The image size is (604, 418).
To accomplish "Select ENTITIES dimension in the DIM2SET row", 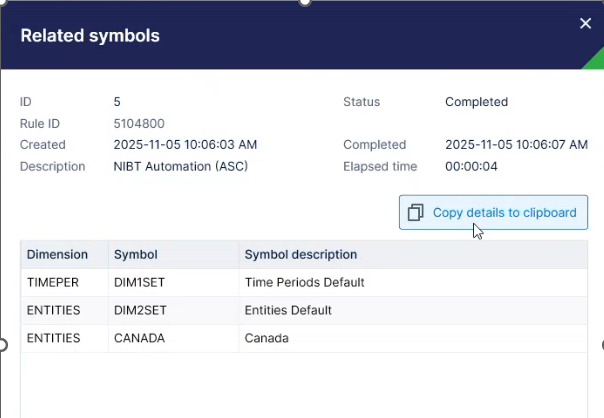I will (53, 311).
